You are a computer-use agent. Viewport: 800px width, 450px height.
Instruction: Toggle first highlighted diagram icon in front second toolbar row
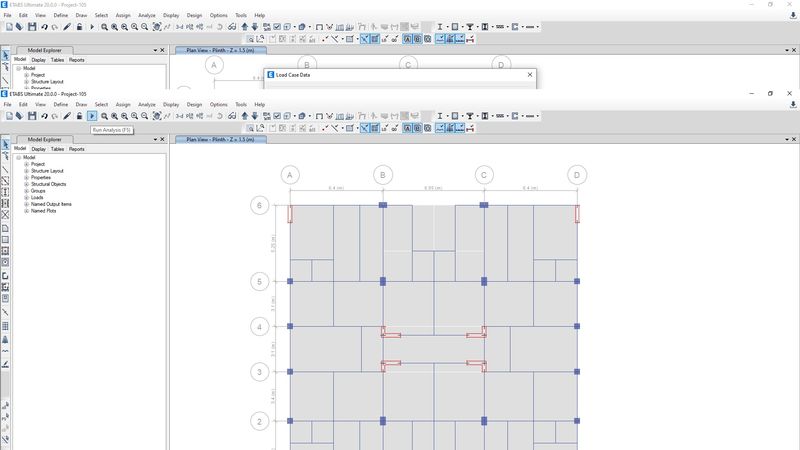[x=440, y=128]
